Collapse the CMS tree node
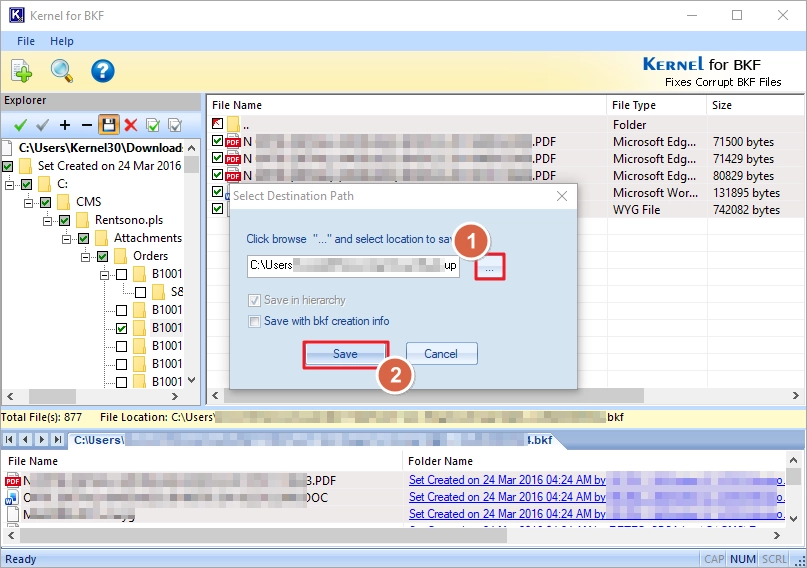Viewport: 807px width, 568px height. click(28, 202)
